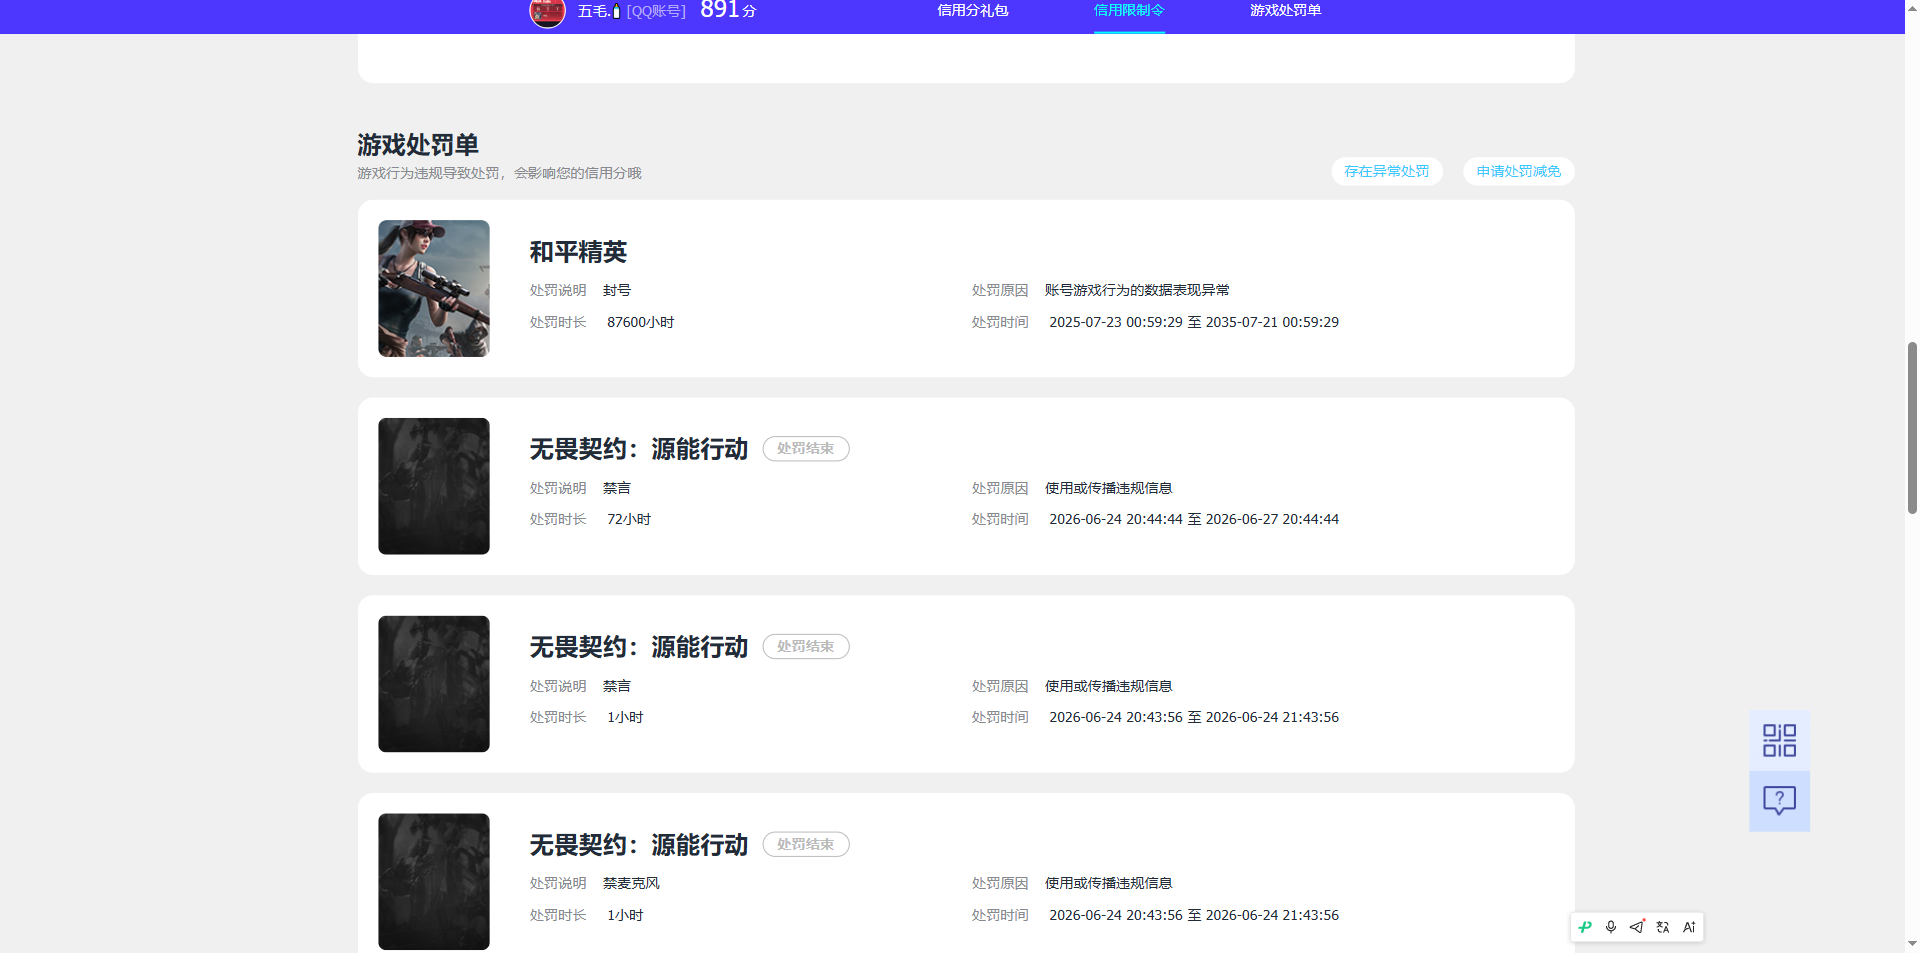Click the 72小时 duration value
Screen dimensions: 1920x953
tap(629, 519)
